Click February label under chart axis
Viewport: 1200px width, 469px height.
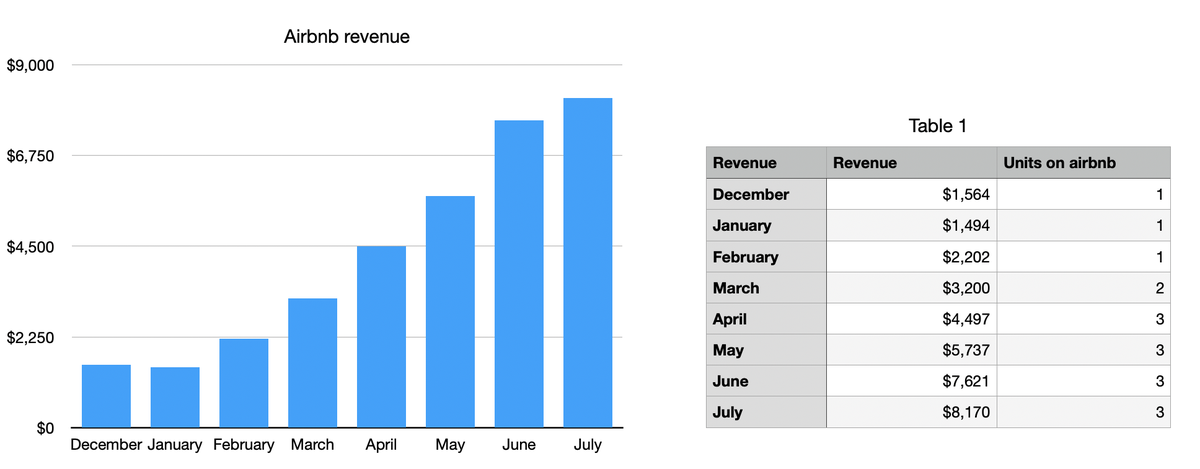(x=244, y=445)
